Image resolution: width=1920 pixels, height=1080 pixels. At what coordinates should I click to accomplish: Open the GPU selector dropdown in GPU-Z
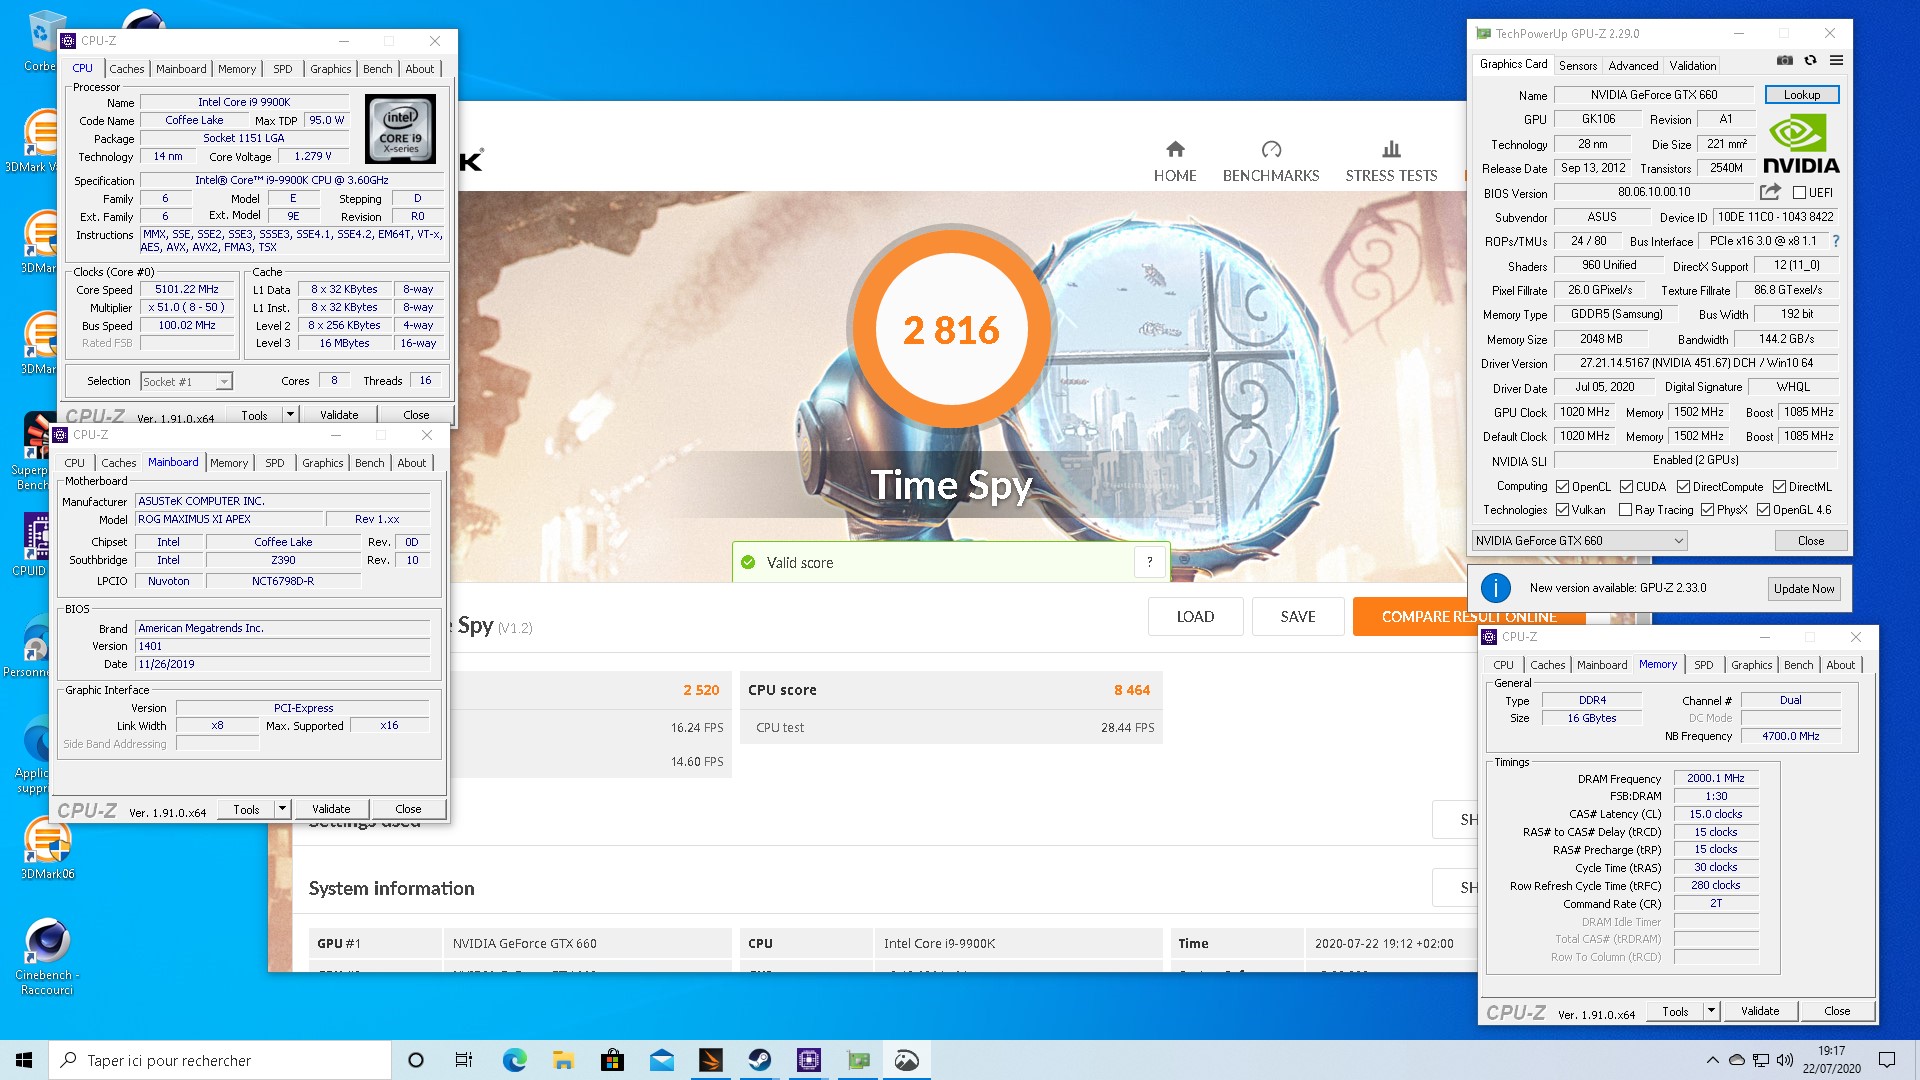pyautogui.click(x=1579, y=541)
